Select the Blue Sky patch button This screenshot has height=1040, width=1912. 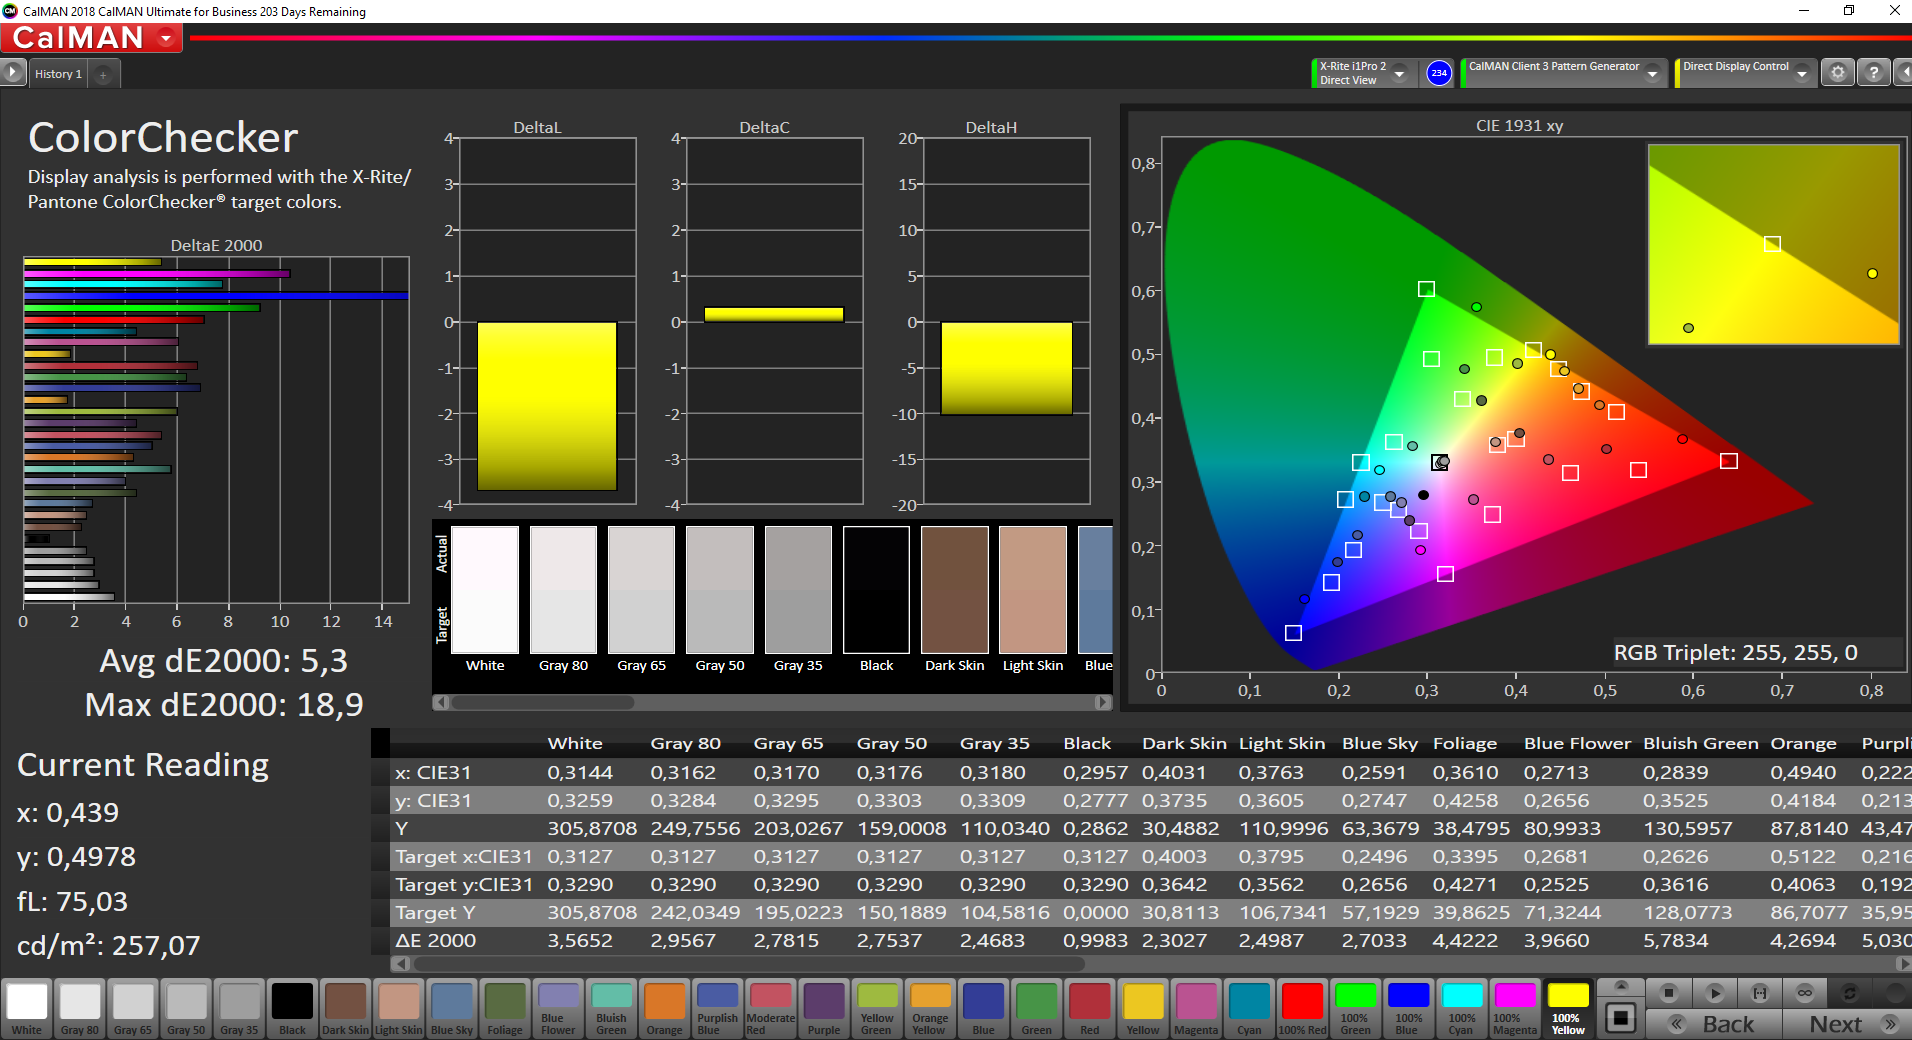(x=452, y=1009)
